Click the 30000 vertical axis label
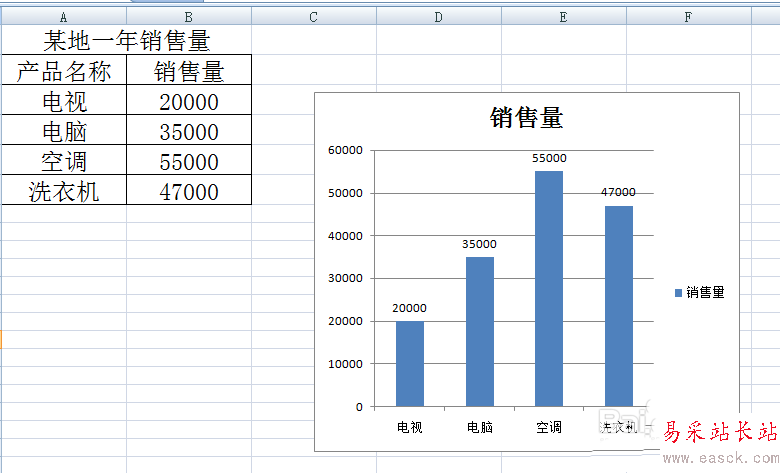Viewport: 780px width, 473px height. tap(345, 279)
